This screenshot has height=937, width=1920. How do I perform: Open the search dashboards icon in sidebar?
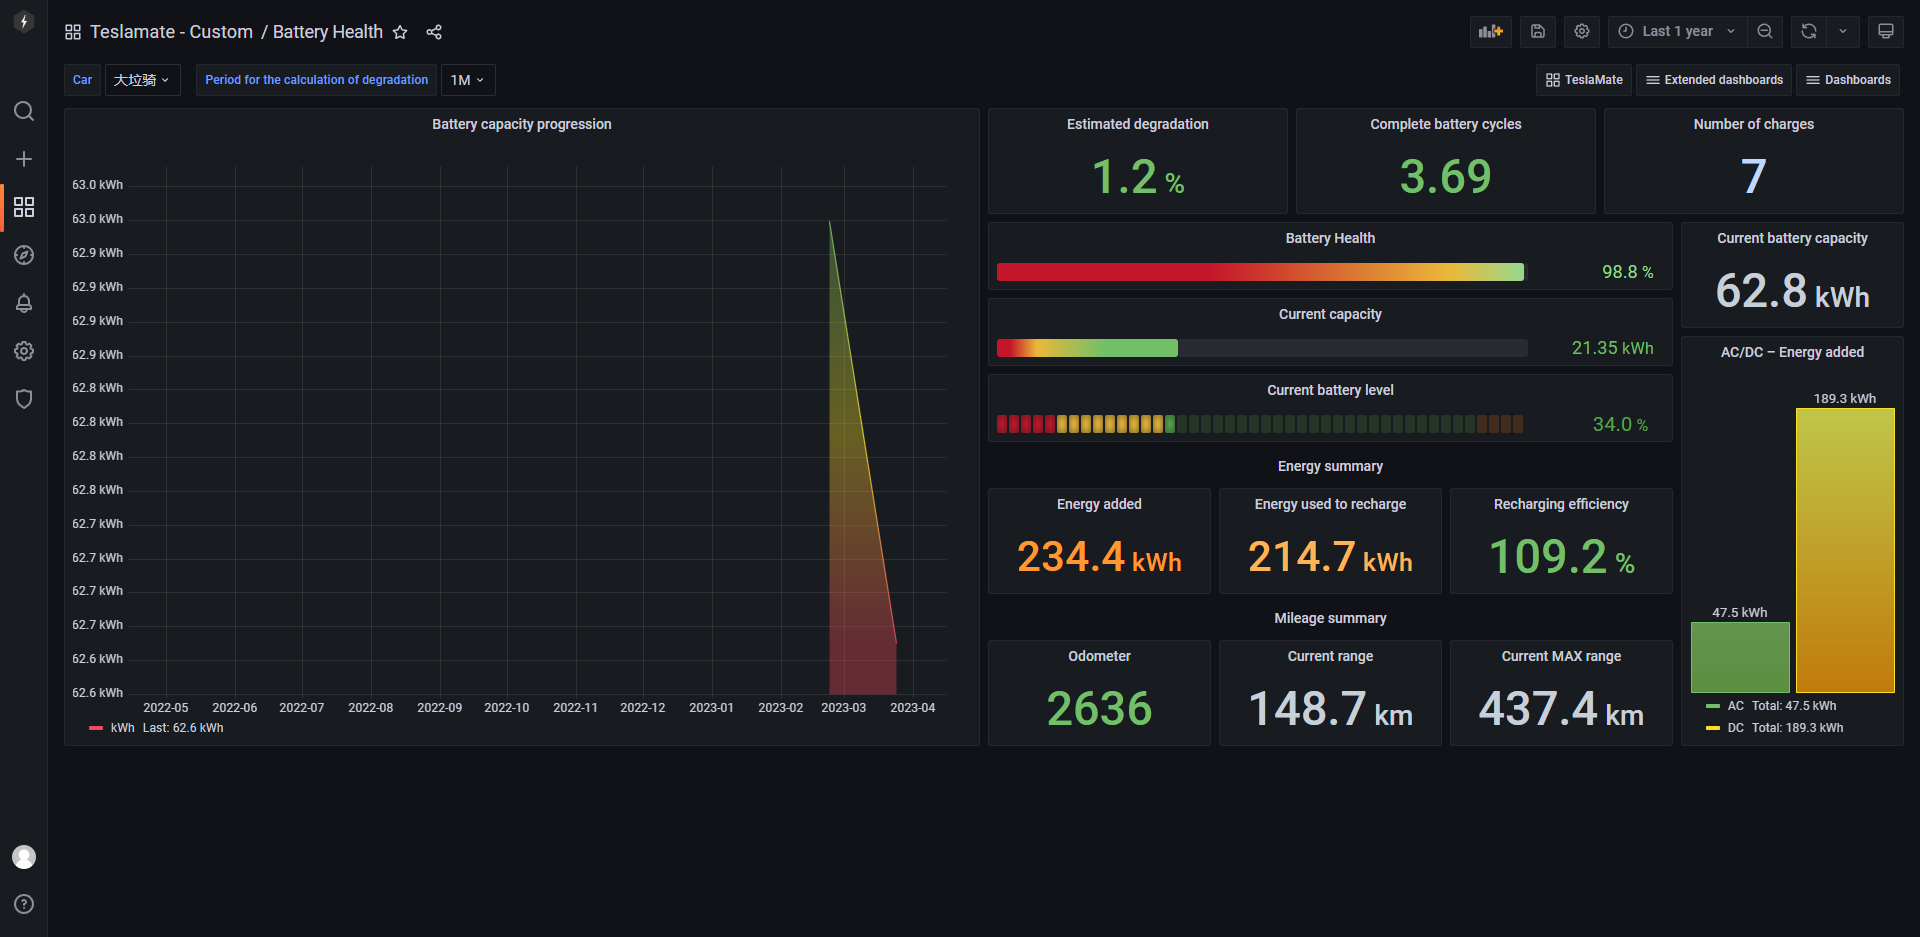tap(24, 111)
